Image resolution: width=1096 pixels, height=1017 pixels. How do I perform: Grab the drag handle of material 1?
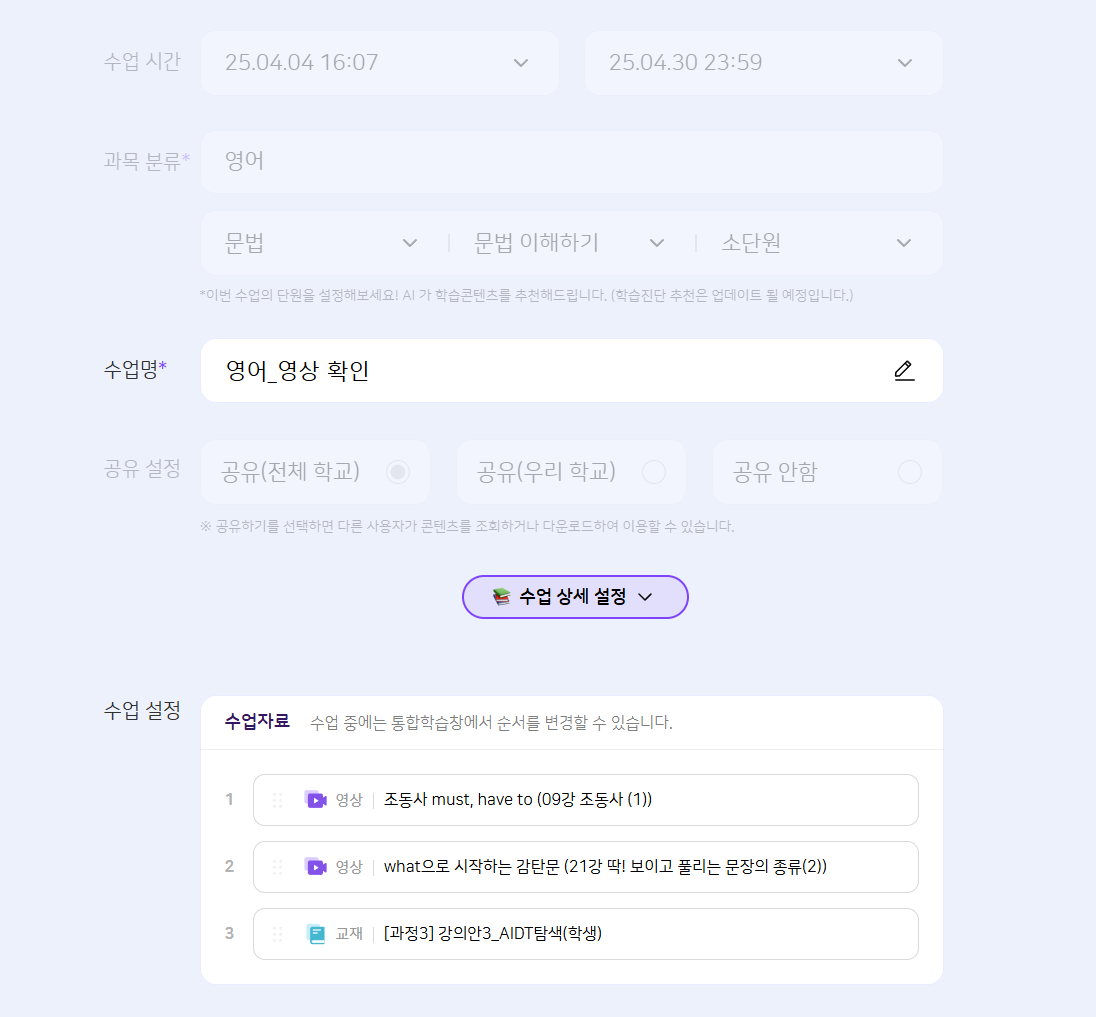278,800
